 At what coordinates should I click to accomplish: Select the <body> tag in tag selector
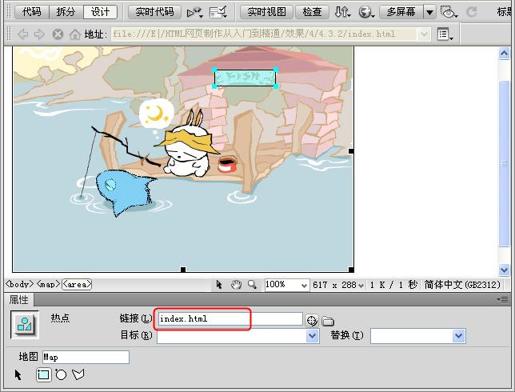click(19, 284)
